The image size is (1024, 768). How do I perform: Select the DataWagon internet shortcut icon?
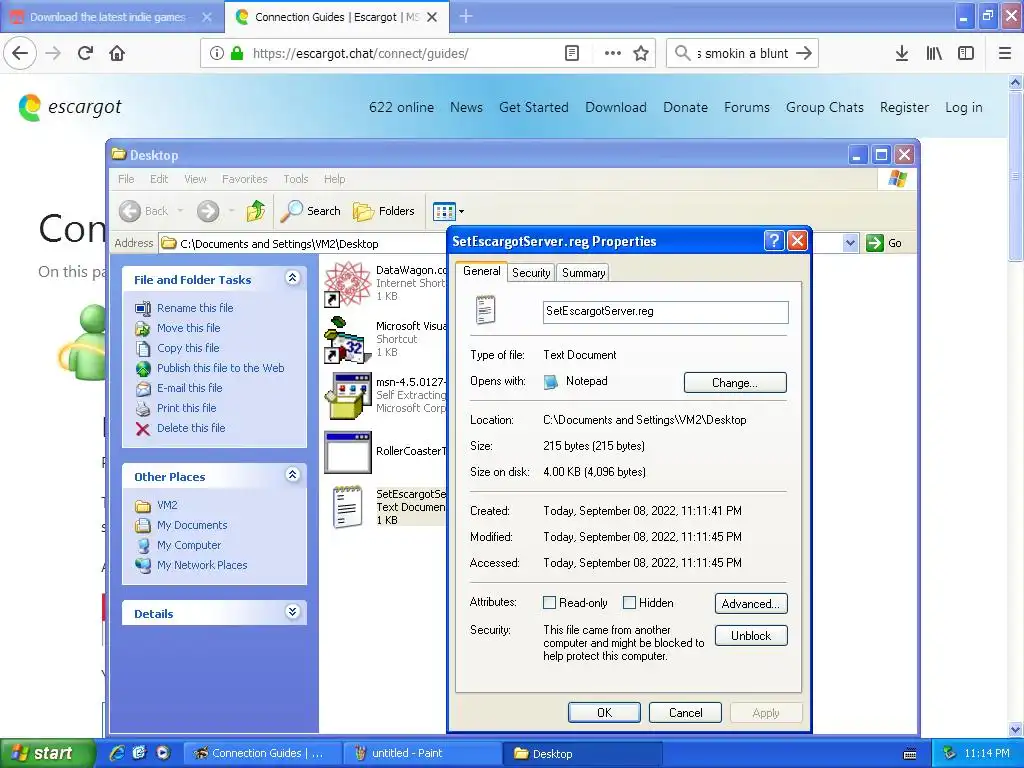tap(347, 283)
